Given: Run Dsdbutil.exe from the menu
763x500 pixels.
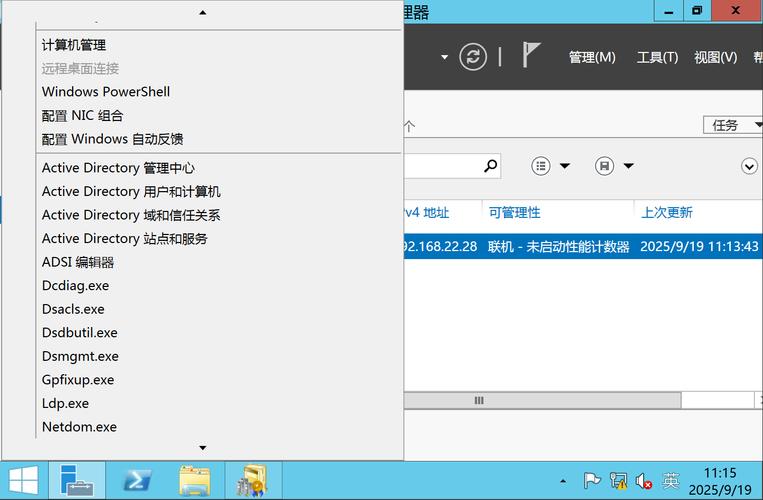Looking at the screenshot, I should click(80, 333).
